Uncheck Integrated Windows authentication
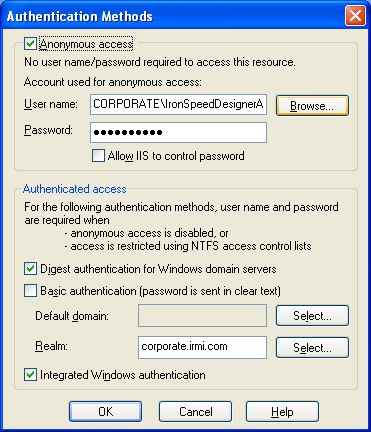The image size is (371, 432). tap(30, 375)
